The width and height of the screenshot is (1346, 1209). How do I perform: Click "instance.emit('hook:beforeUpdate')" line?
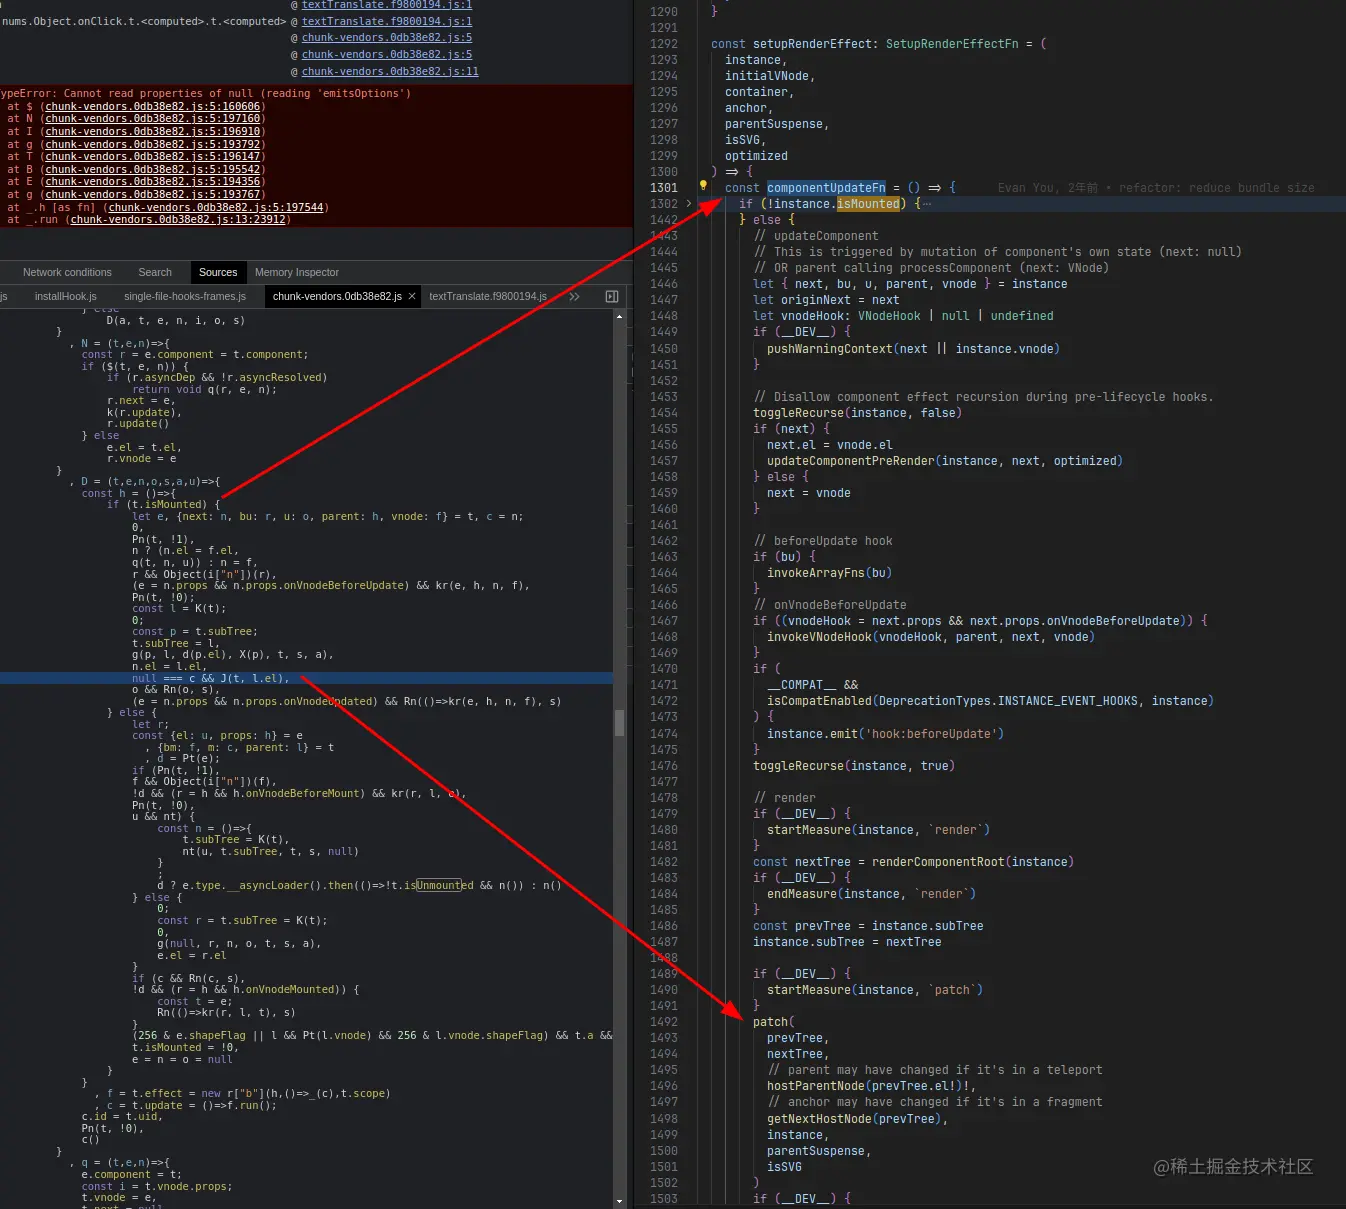point(885,734)
